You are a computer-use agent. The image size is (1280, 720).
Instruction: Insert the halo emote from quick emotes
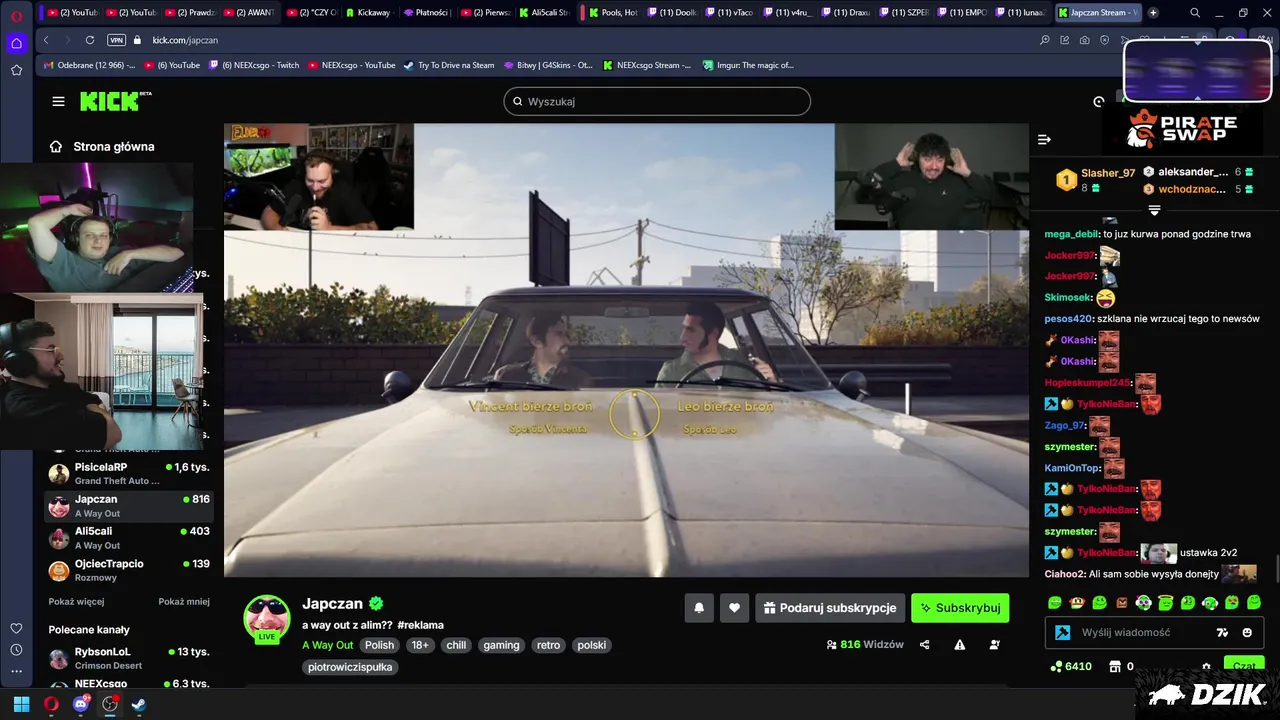coord(1165,602)
